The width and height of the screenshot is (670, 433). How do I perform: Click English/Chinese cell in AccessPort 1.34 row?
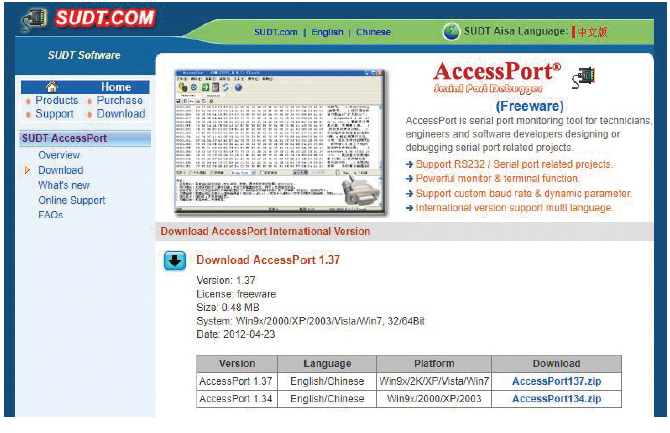(327, 399)
